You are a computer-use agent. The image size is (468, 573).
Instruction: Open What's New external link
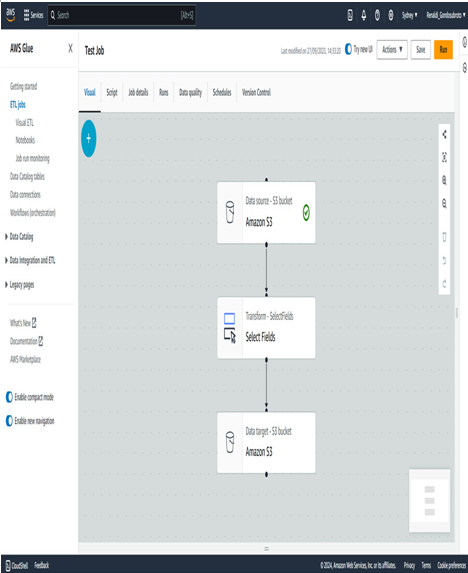23,323
